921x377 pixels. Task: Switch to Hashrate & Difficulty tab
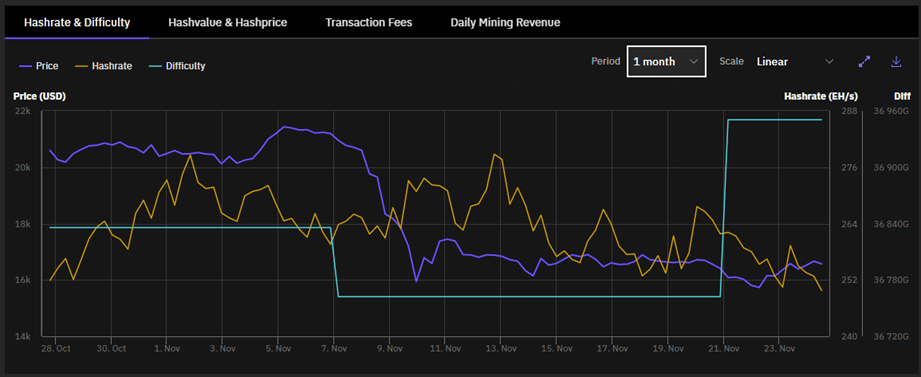click(x=76, y=23)
